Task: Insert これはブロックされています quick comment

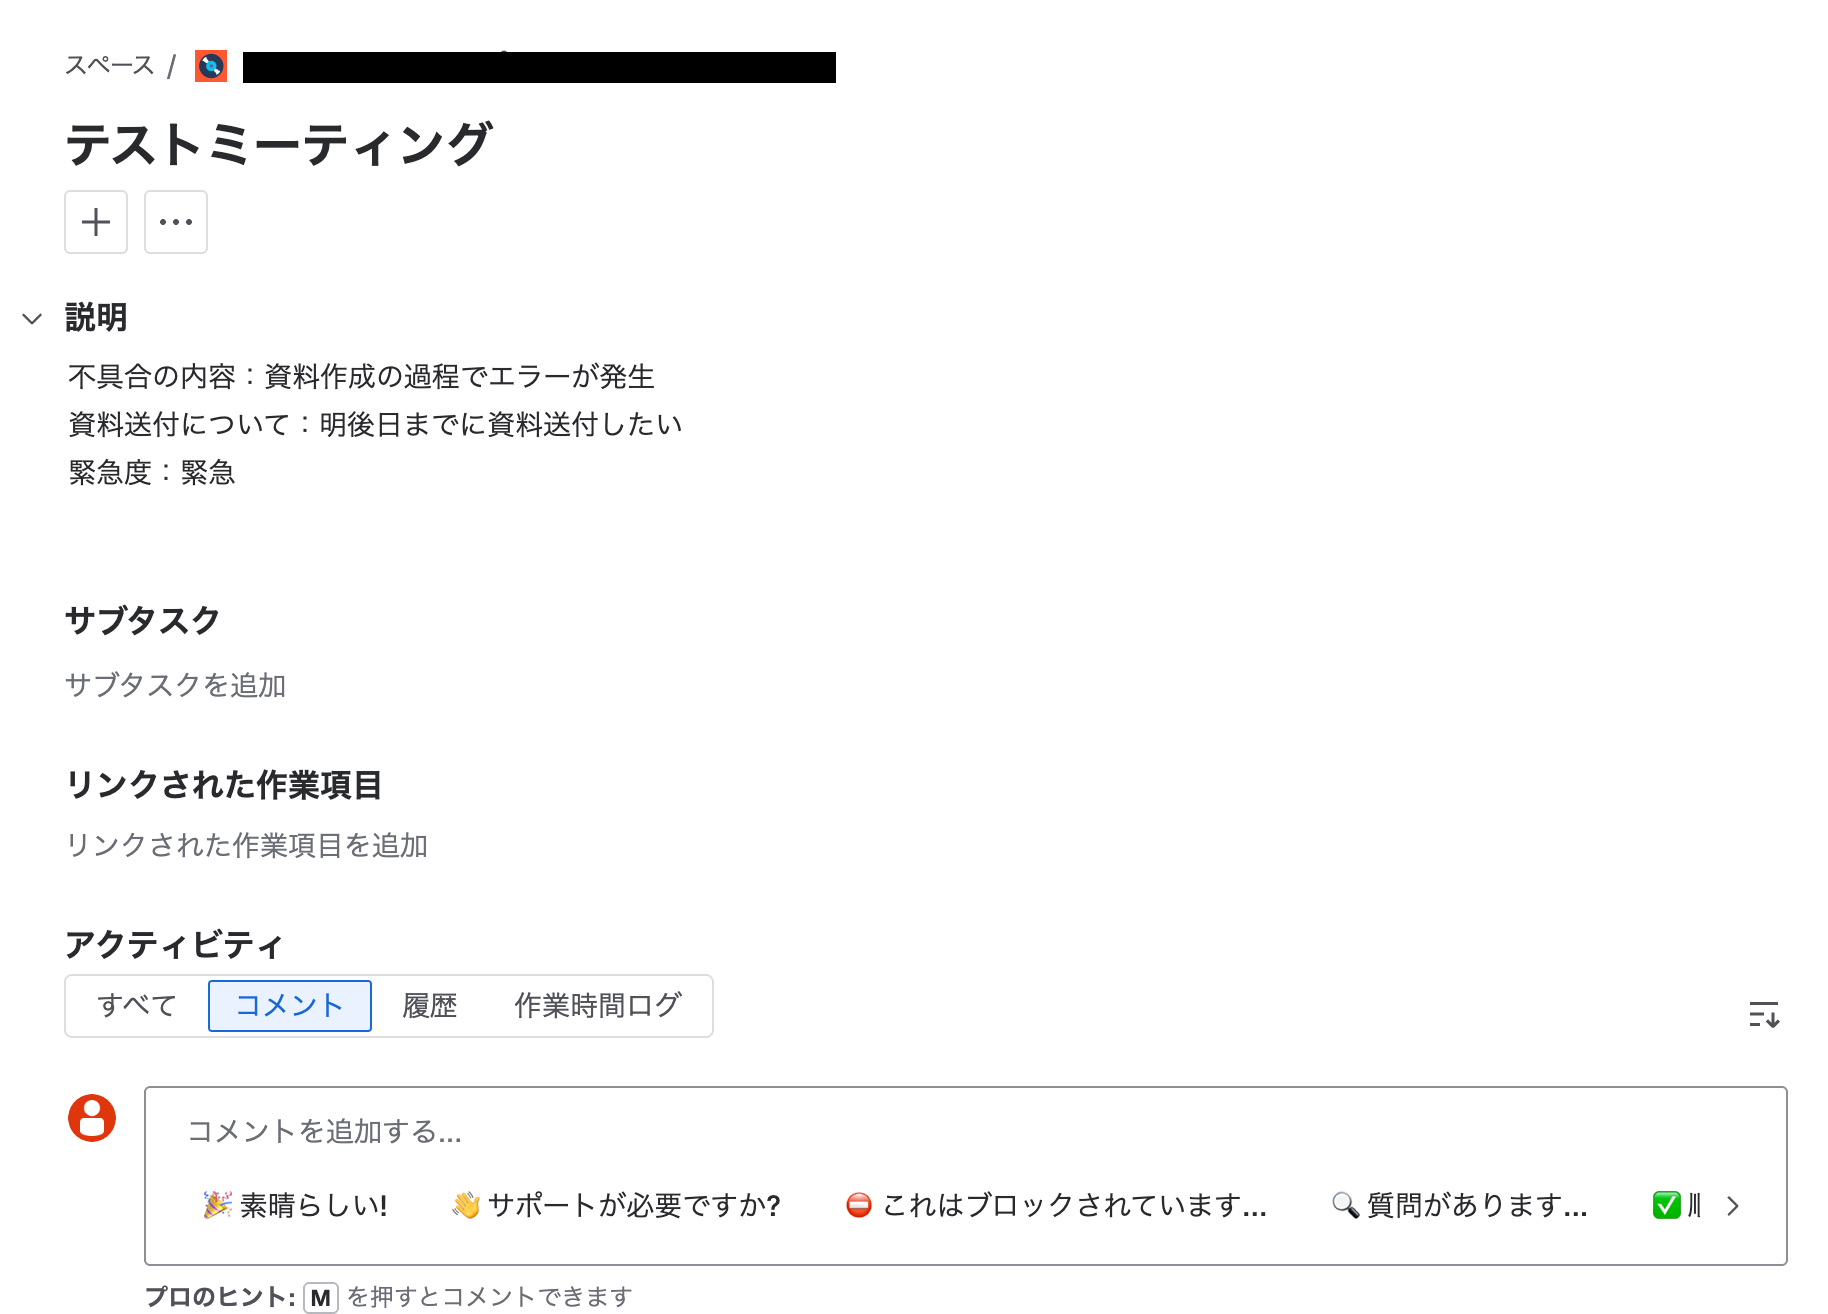Action: click(1056, 1206)
